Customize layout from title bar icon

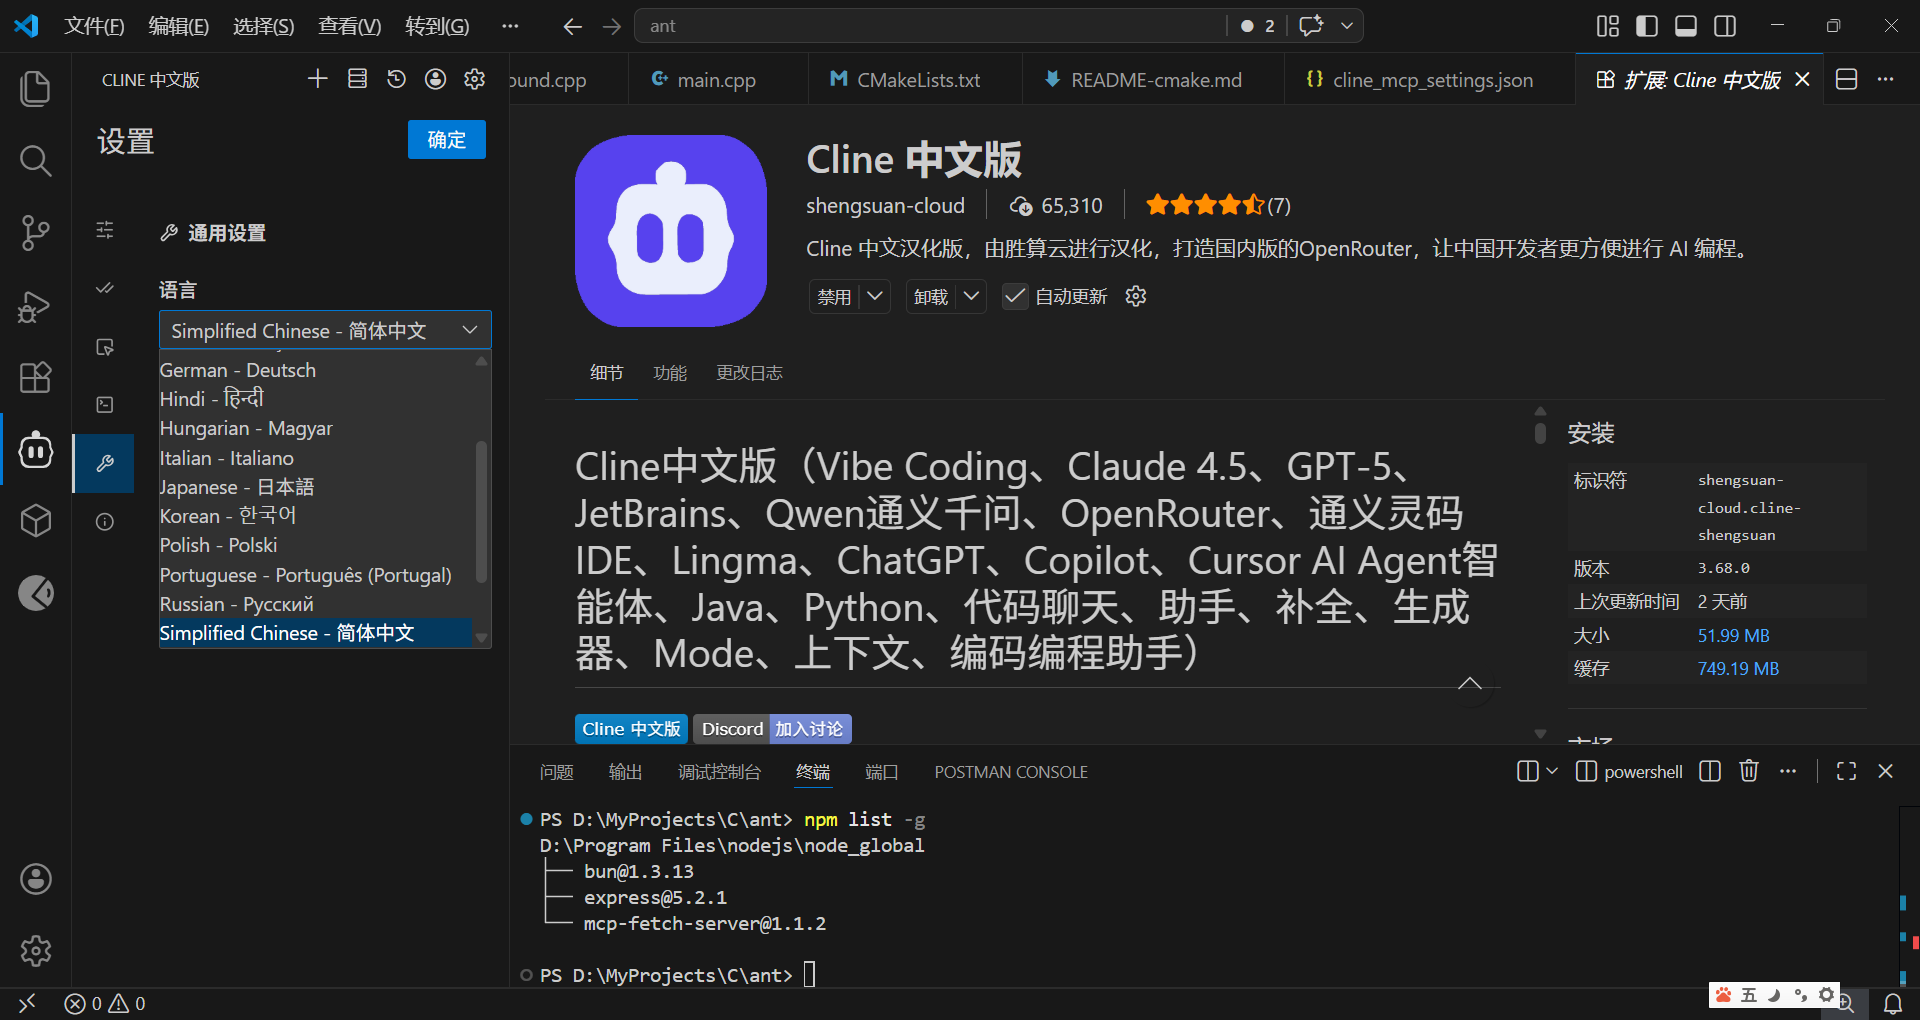[1608, 26]
